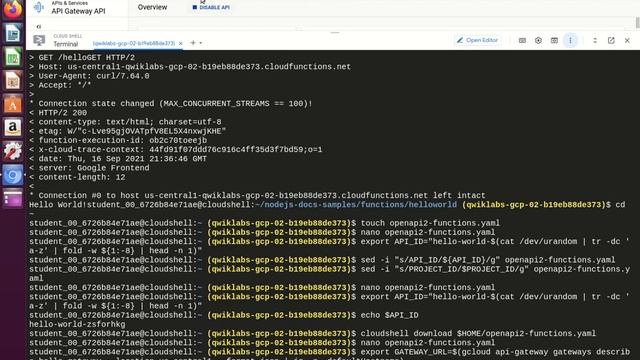Image resolution: width=640 pixels, height=360 pixels.
Task: Click the 'echo $API_ID' command
Action: click(x=389, y=315)
